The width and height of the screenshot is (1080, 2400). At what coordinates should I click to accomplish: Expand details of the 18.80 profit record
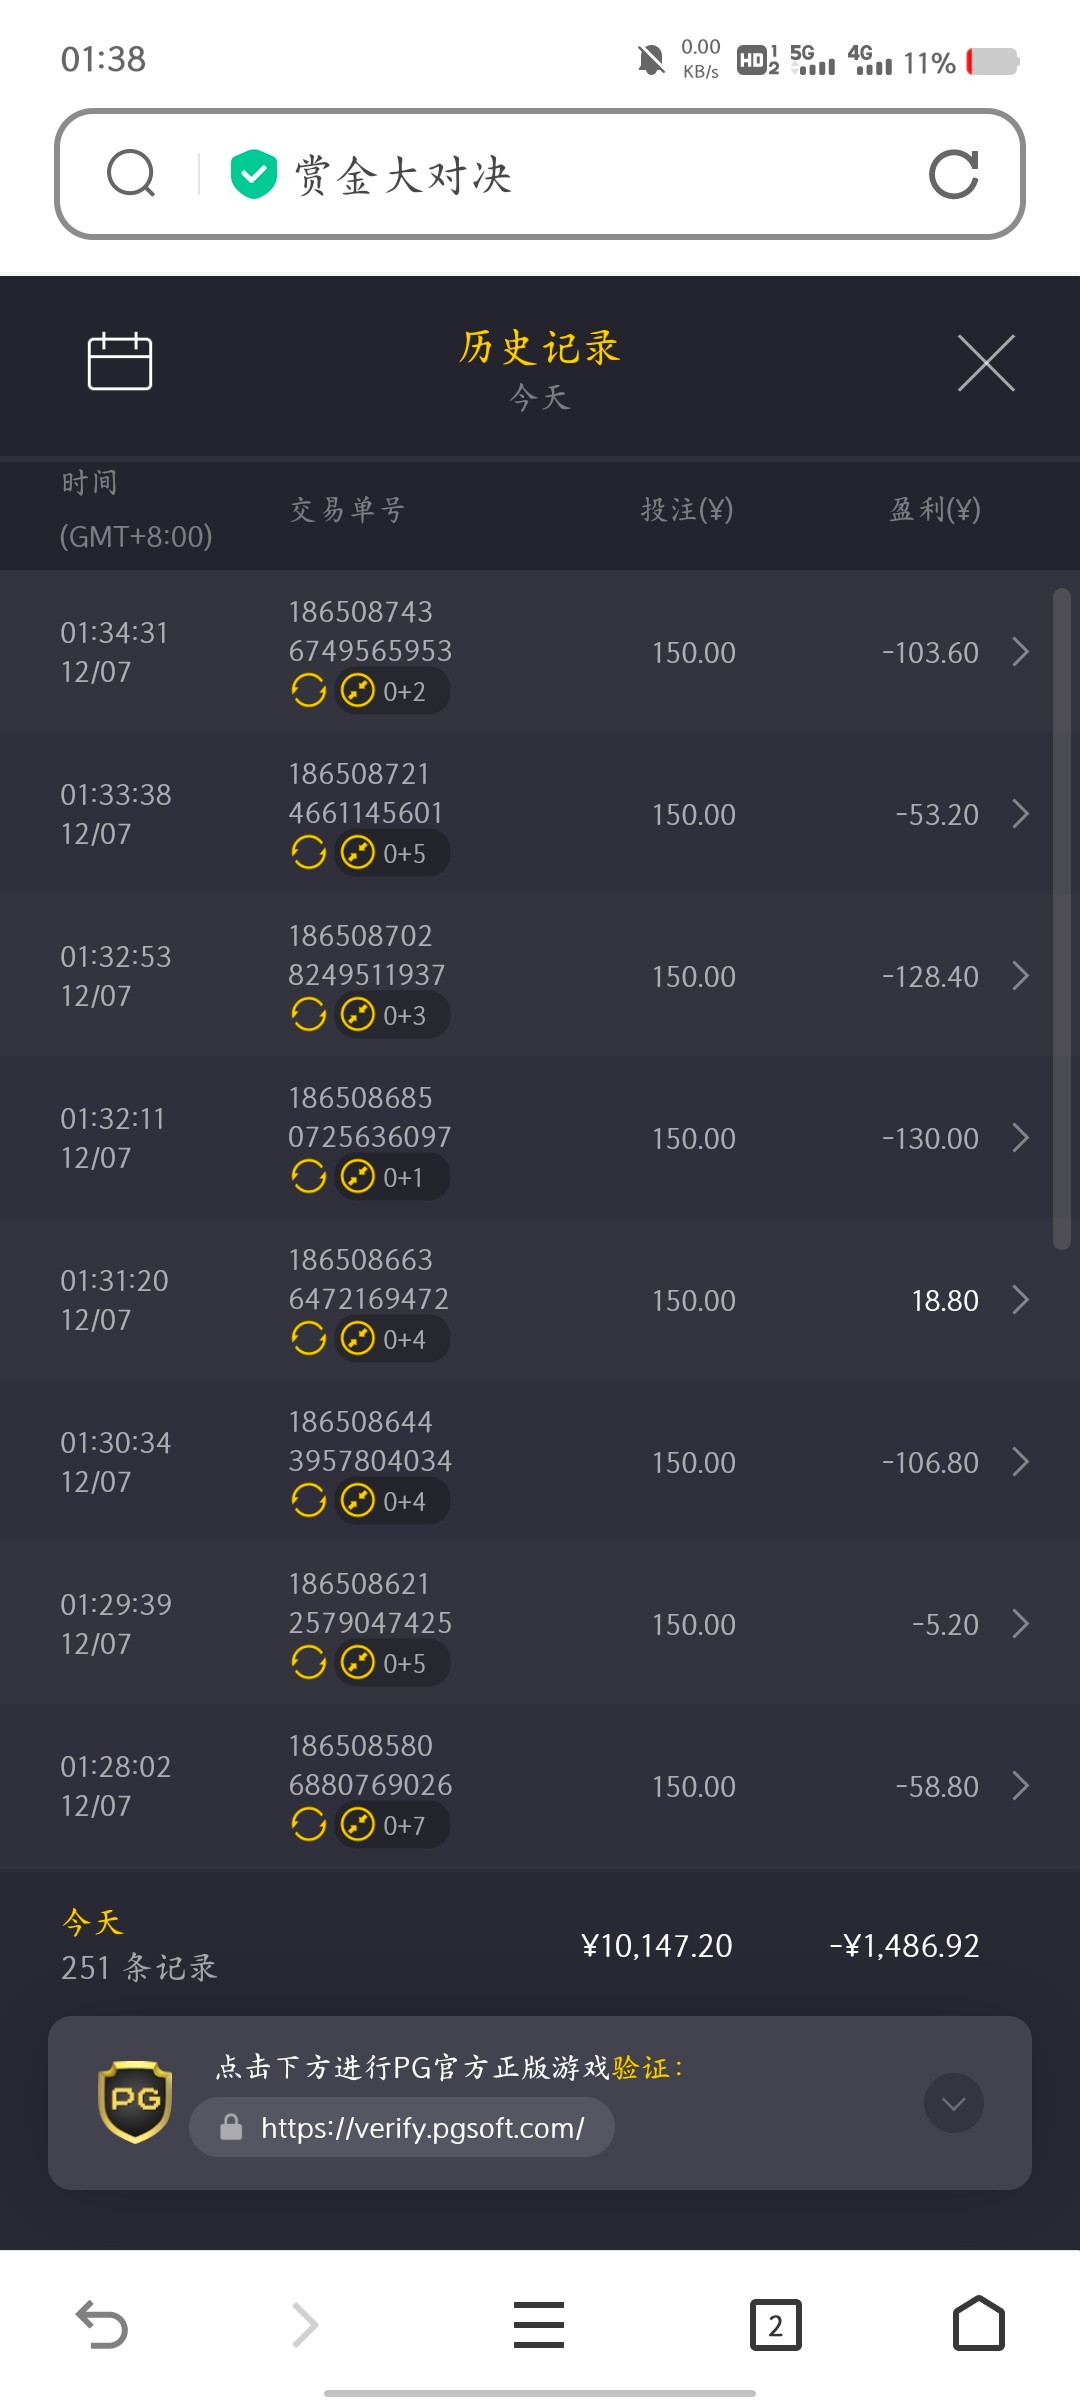1020,1300
